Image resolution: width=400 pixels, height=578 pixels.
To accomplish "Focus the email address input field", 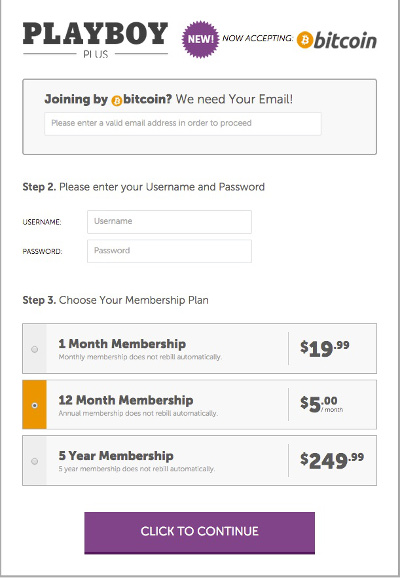I will [x=183, y=123].
